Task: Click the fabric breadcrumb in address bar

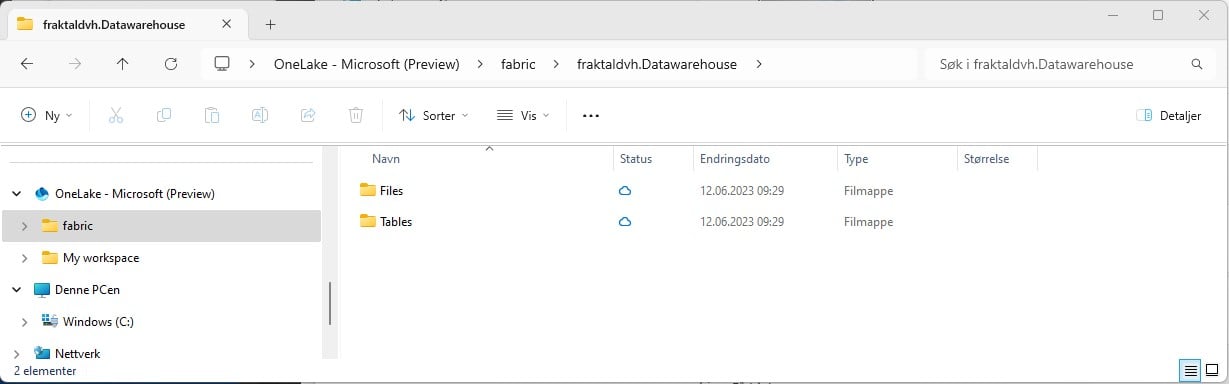Action: pyautogui.click(x=518, y=64)
